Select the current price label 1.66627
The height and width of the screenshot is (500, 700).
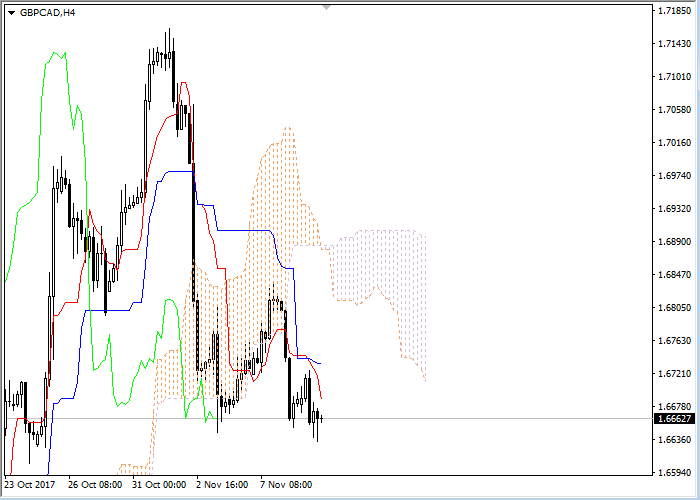[674, 419]
